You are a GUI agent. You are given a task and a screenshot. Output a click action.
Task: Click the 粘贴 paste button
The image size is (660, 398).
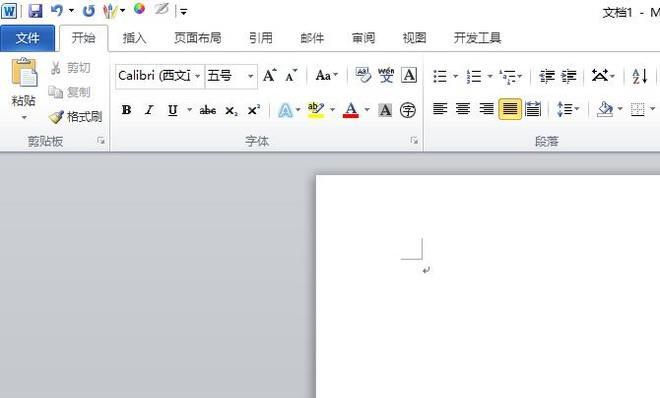click(24, 88)
